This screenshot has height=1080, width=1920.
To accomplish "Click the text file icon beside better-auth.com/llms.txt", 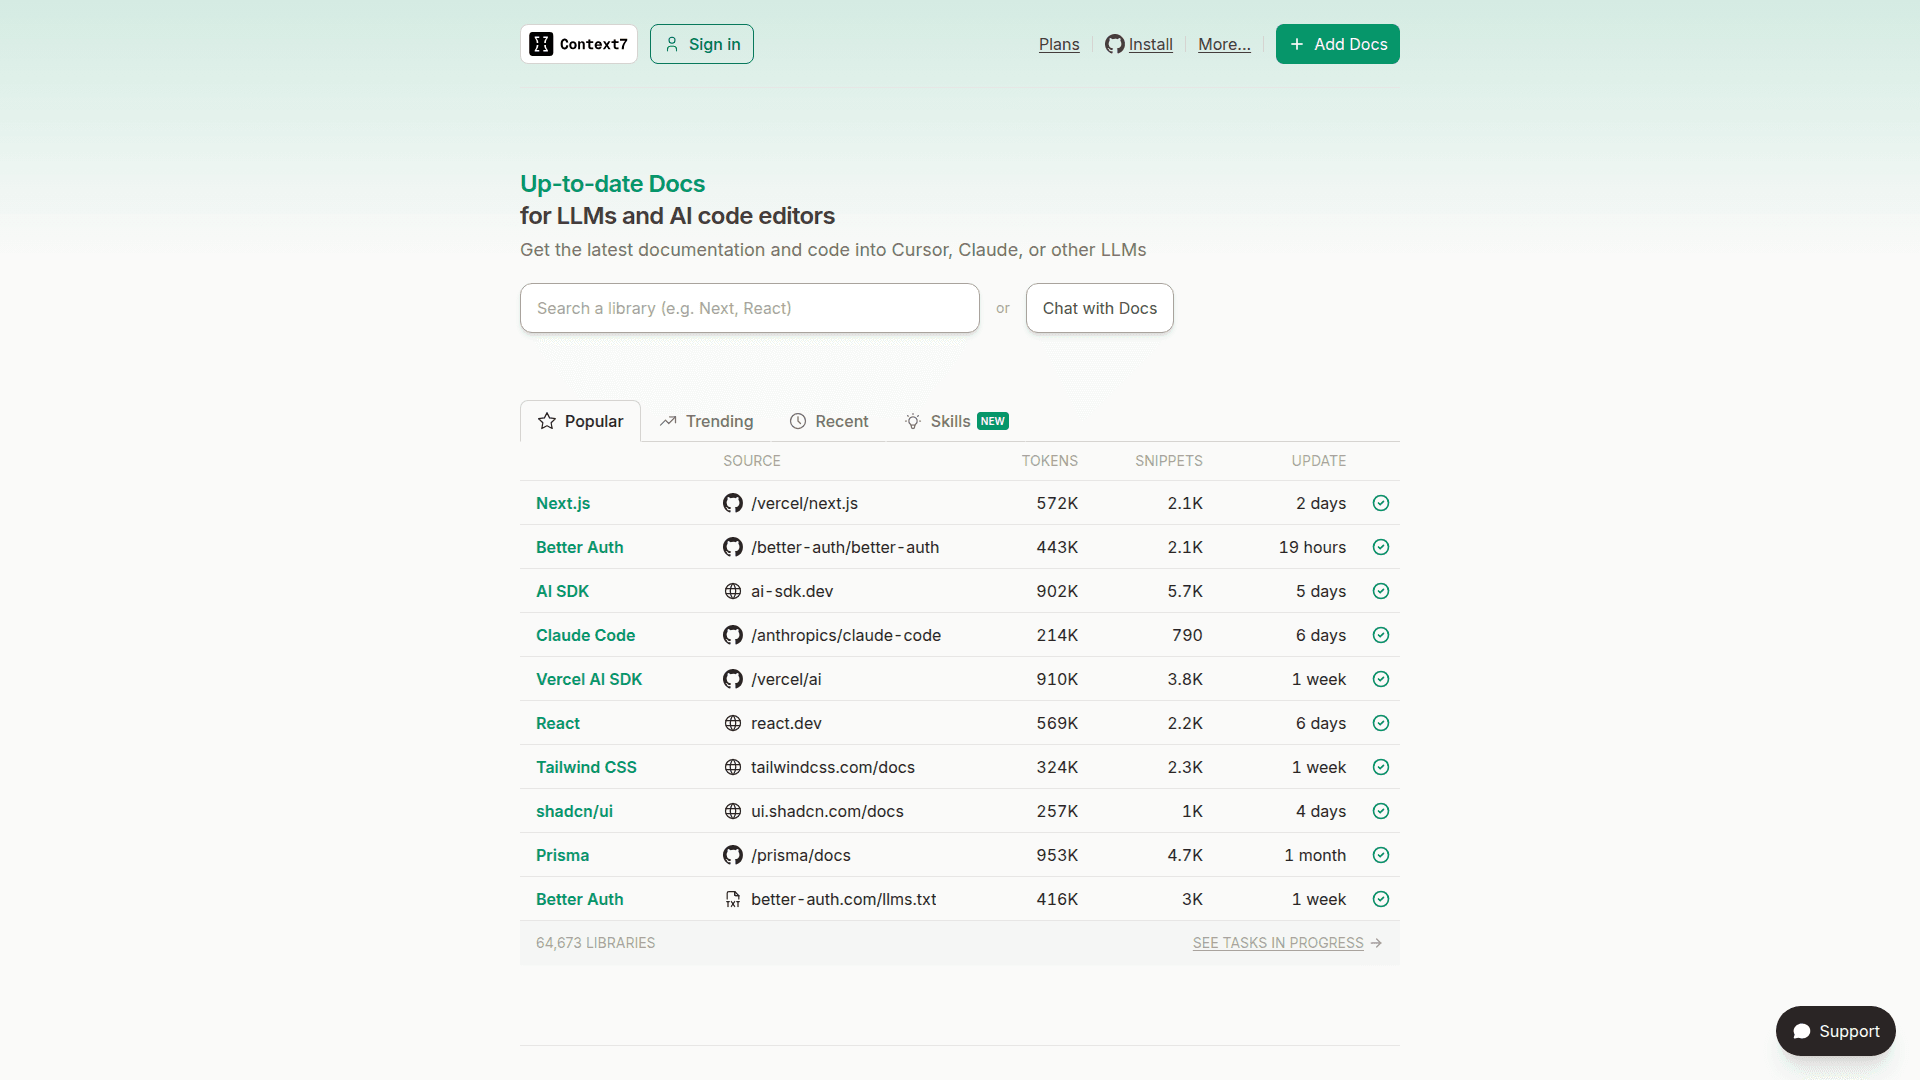I will (x=733, y=899).
